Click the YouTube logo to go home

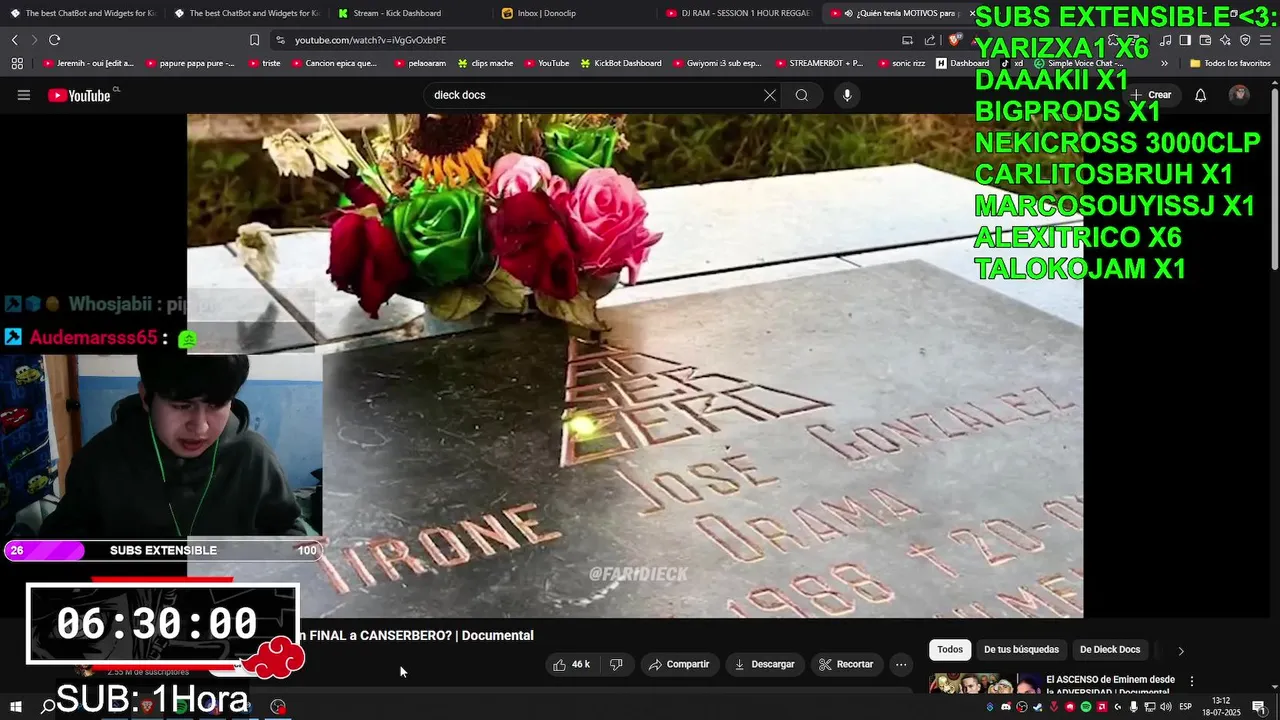80,95
